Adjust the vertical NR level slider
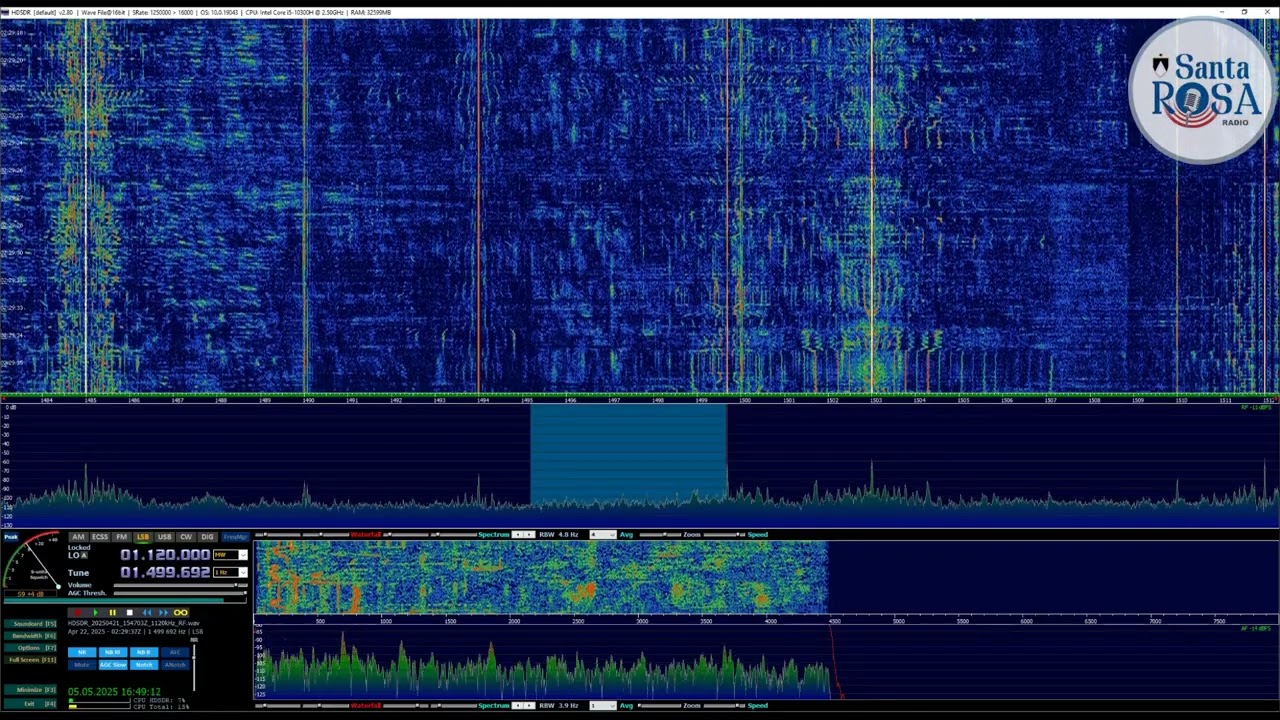This screenshot has height=720, width=1280. click(x=194, y=667)
